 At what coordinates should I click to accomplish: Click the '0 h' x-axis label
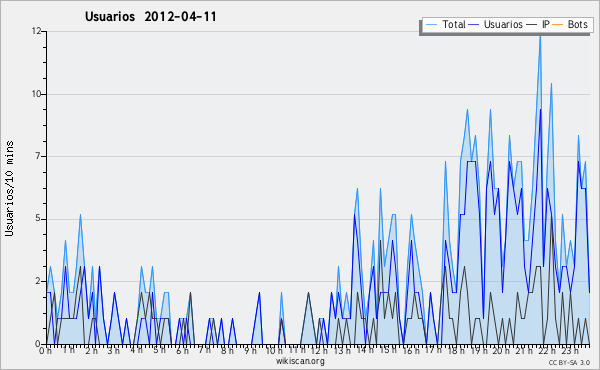point(45,351)
